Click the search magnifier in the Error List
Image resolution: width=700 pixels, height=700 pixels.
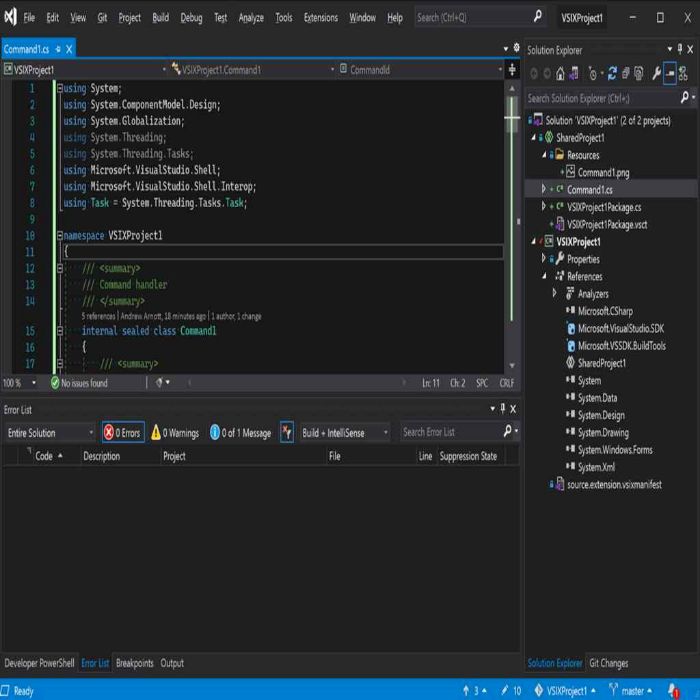(x=508, y=431)
